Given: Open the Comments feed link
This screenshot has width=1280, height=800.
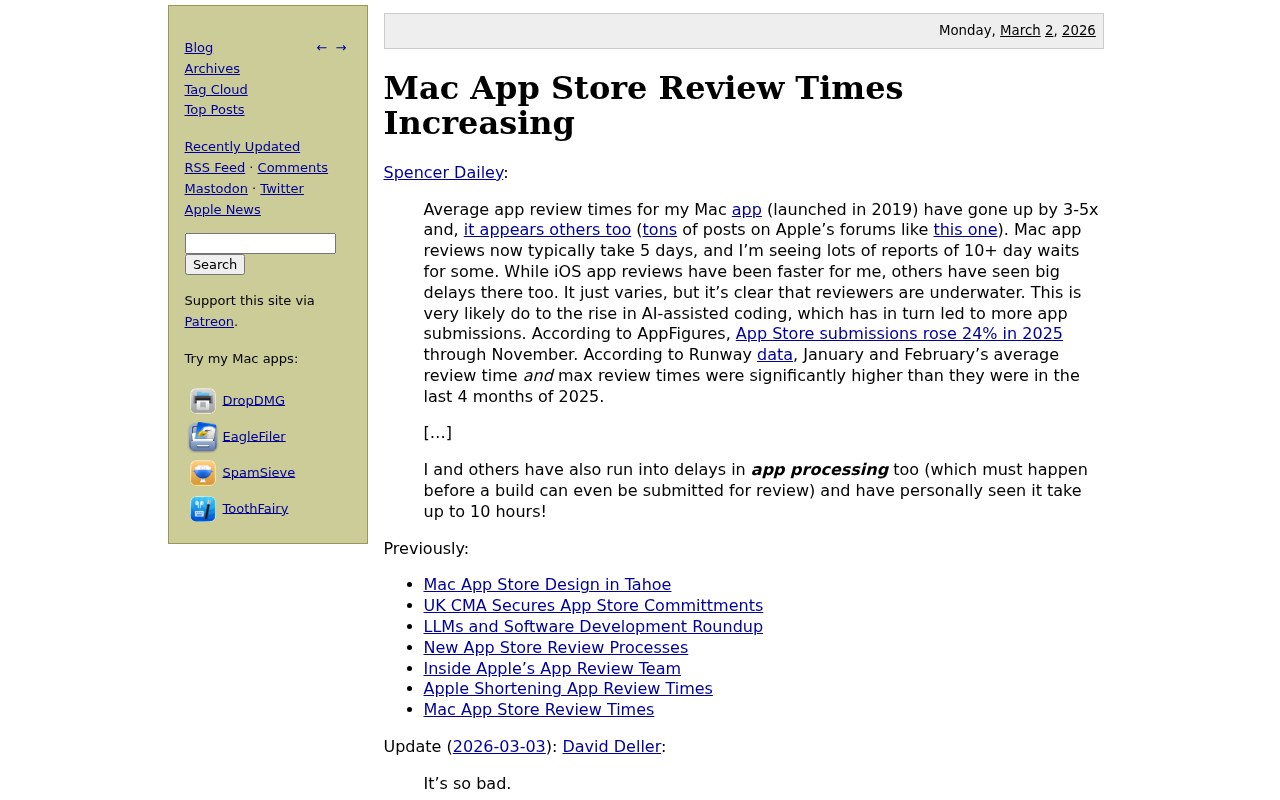Looking at the screenshot, I should (x=293, y=168).
